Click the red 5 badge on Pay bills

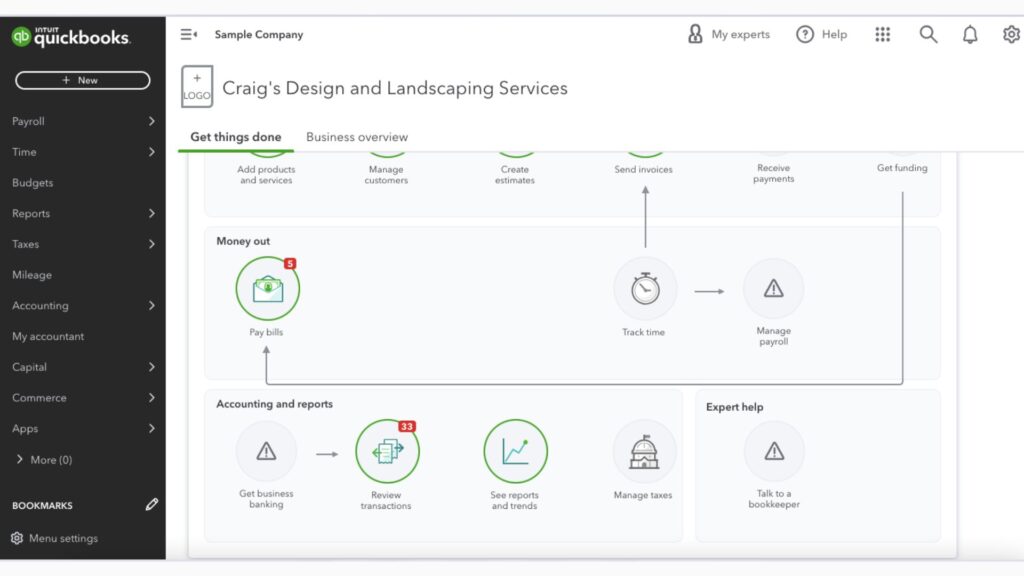290,264
